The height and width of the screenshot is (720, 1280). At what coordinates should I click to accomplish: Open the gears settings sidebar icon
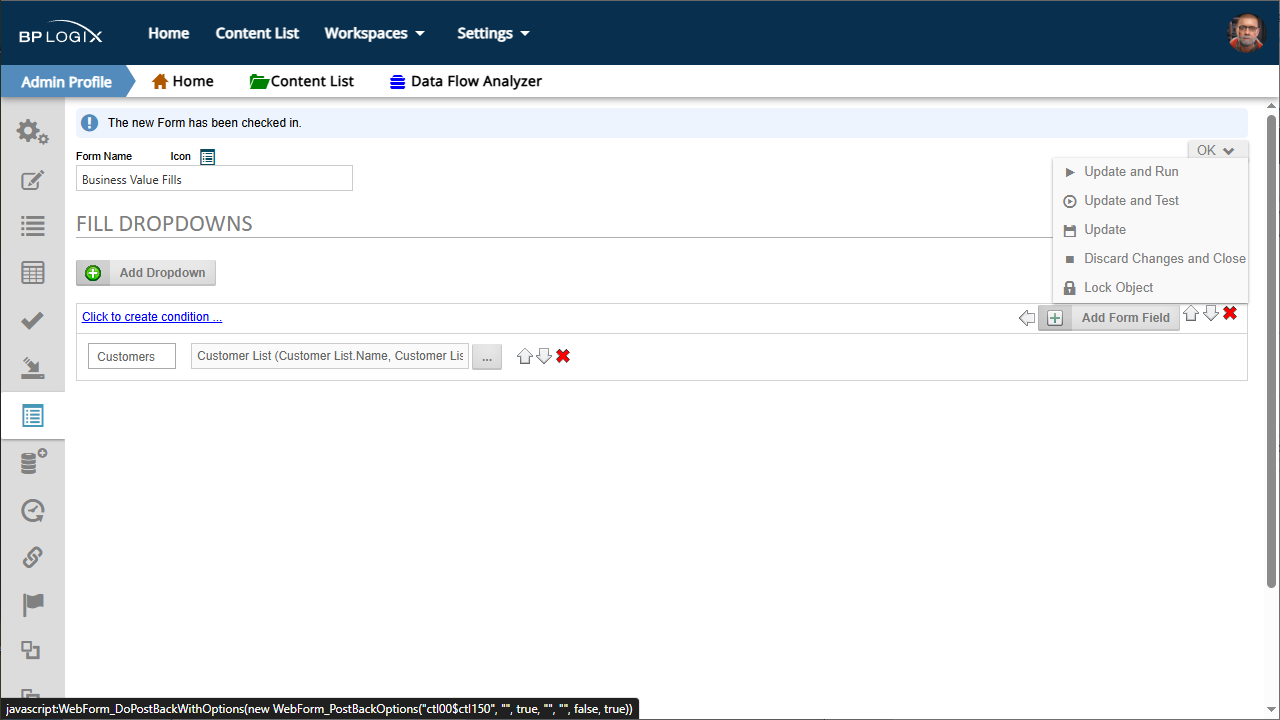coord(32,132)
